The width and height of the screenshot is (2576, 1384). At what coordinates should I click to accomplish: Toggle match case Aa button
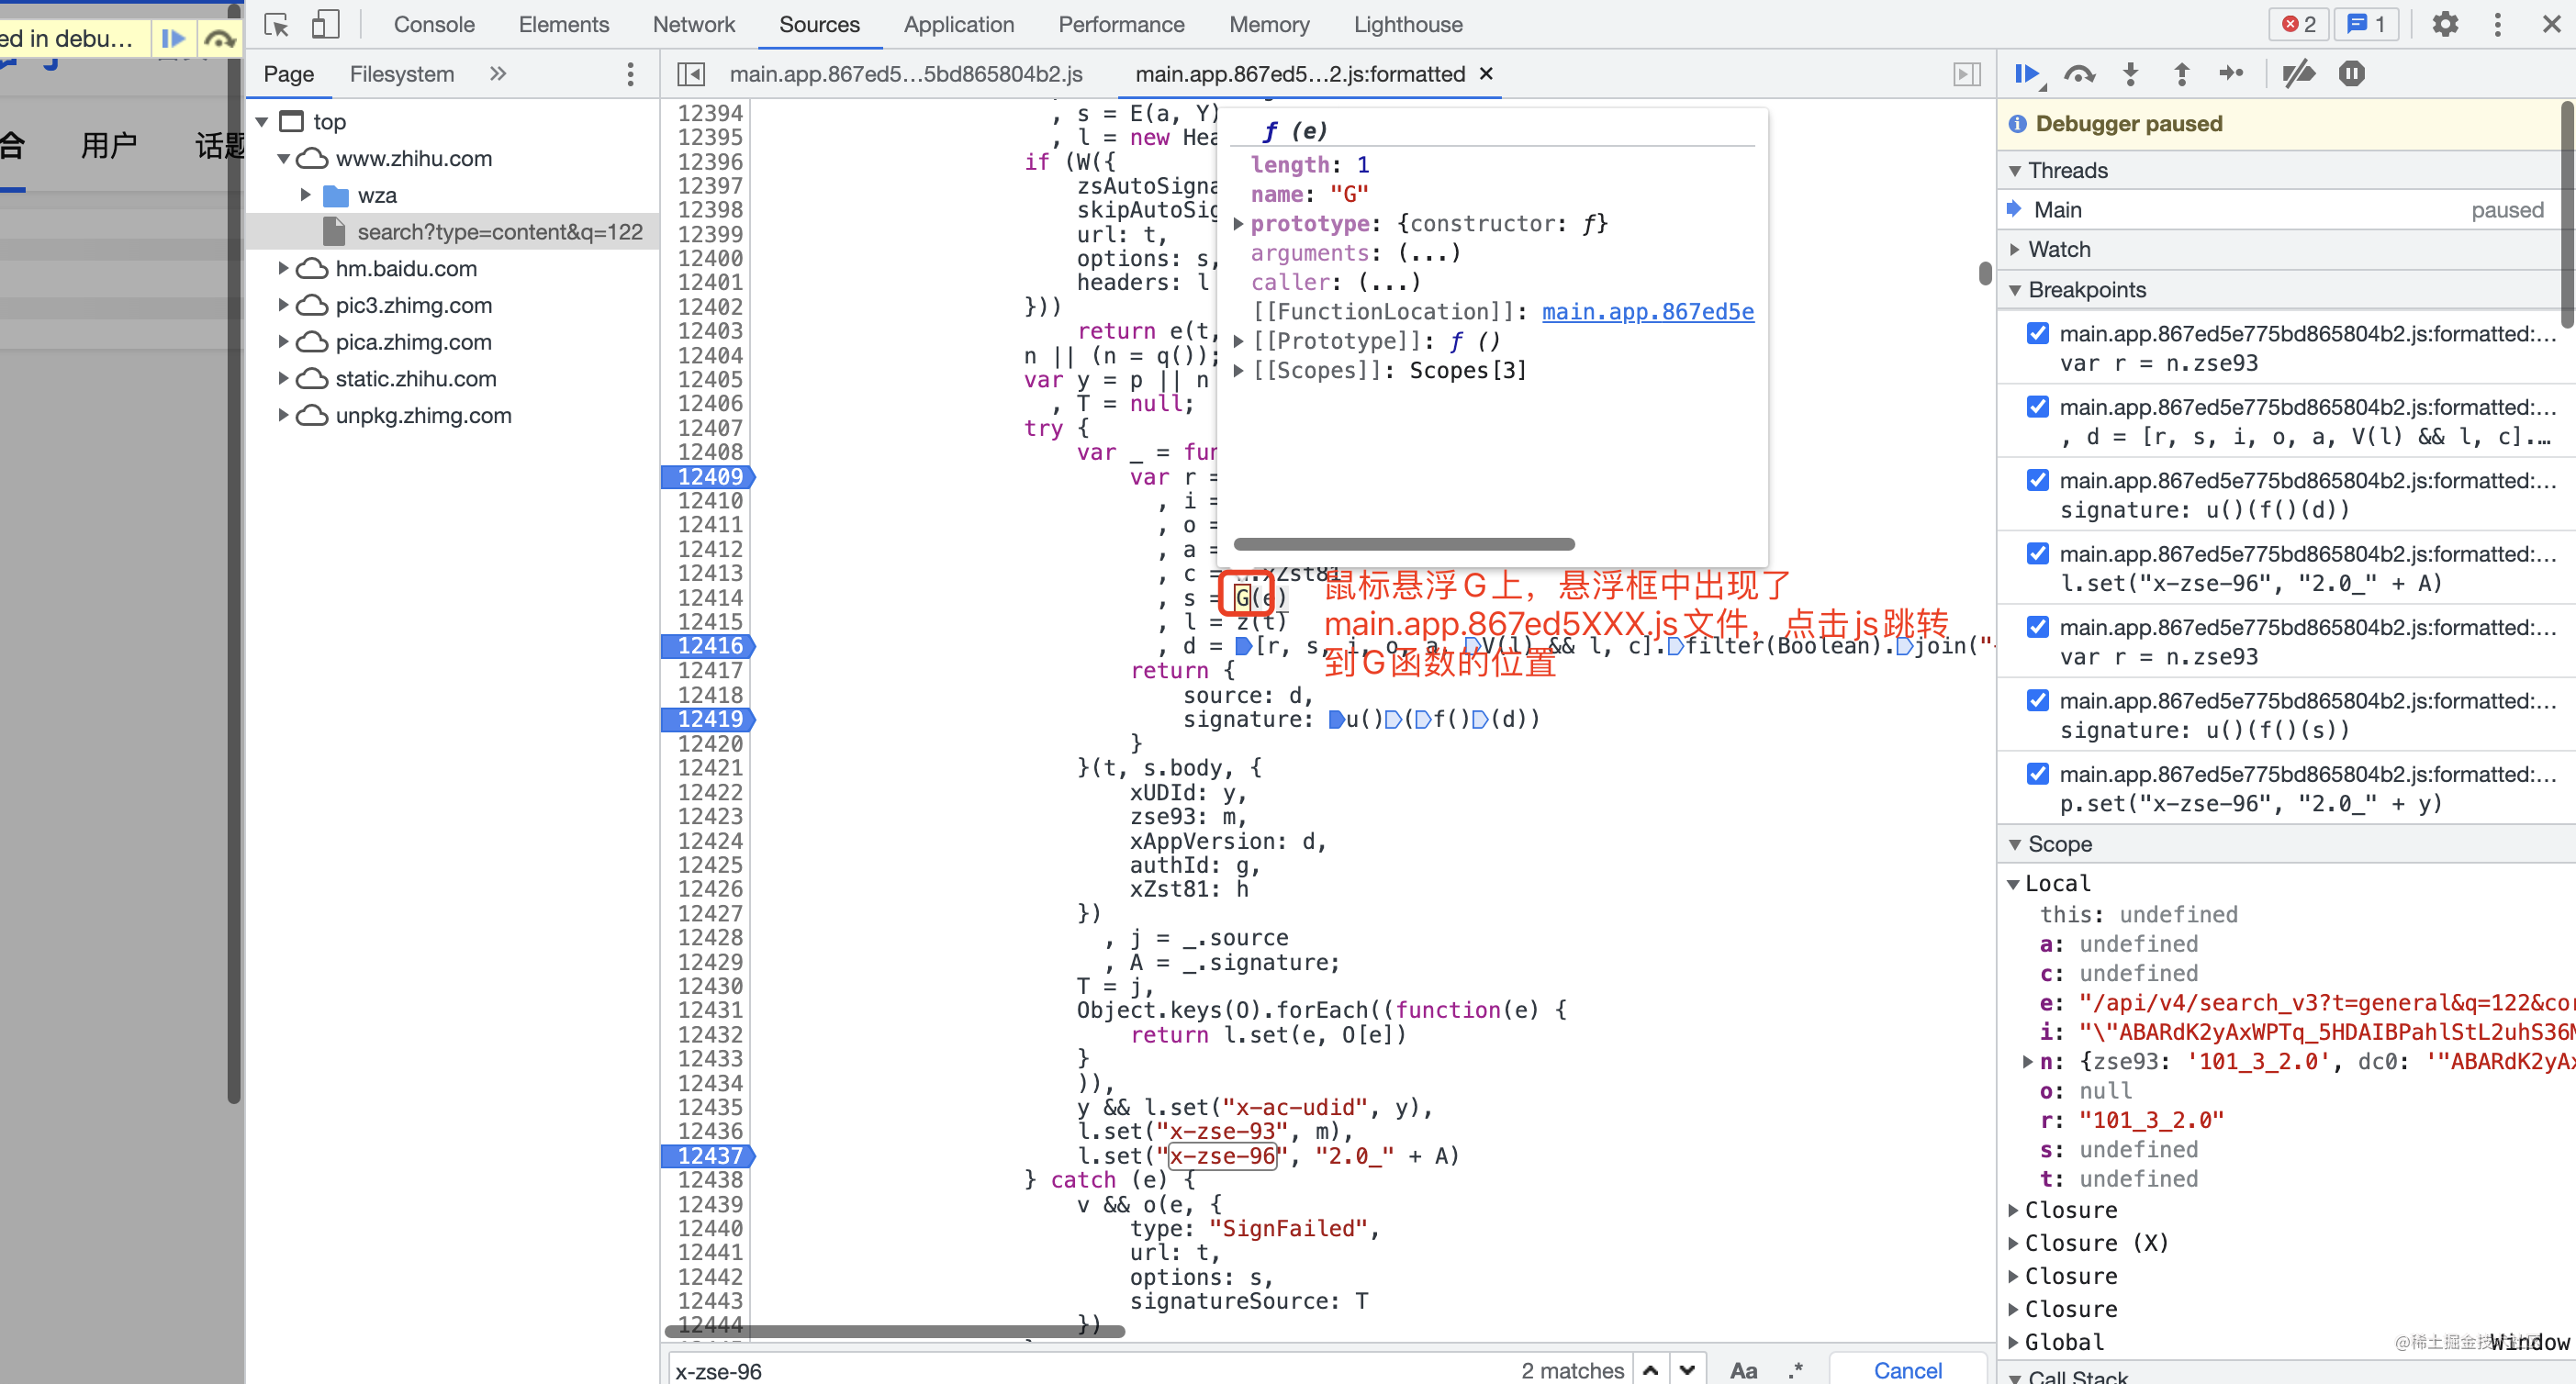(1743, 1370)
